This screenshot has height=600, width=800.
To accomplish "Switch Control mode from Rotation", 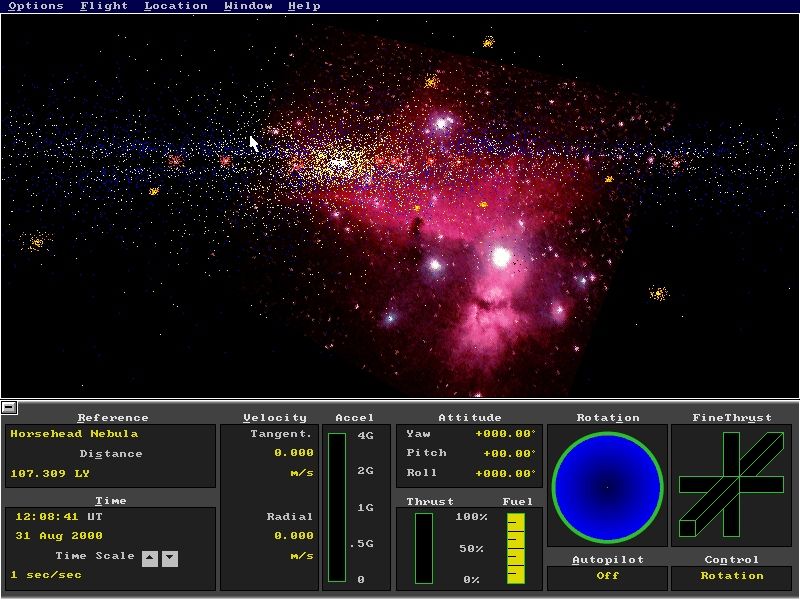I will [x=732, y=576].
